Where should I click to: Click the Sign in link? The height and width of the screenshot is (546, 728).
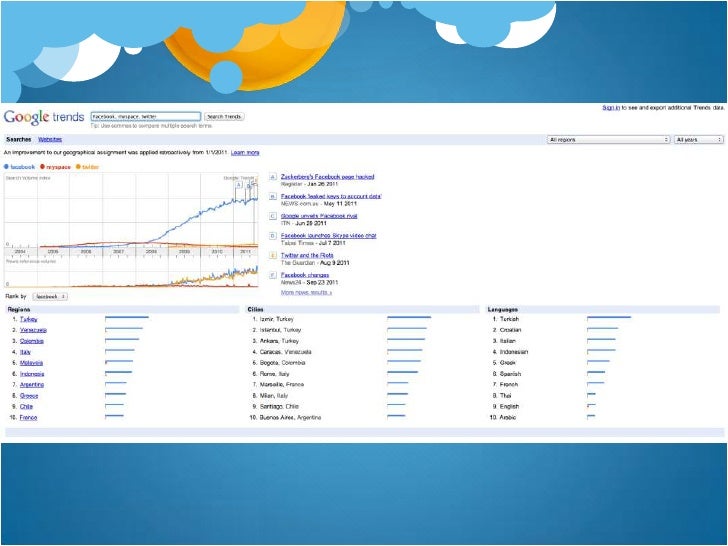(x=611, y=108)
